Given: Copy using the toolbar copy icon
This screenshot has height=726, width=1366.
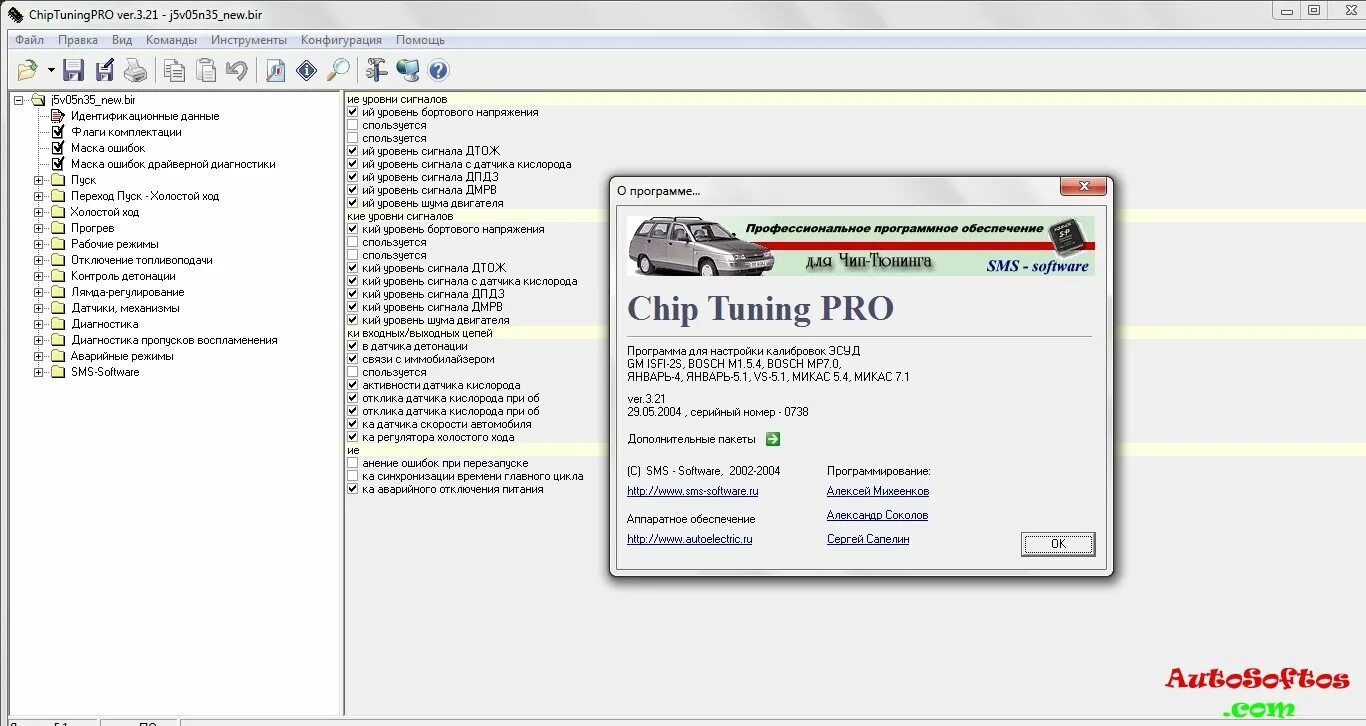Looking at the screenshot, I should click(175, 70).
